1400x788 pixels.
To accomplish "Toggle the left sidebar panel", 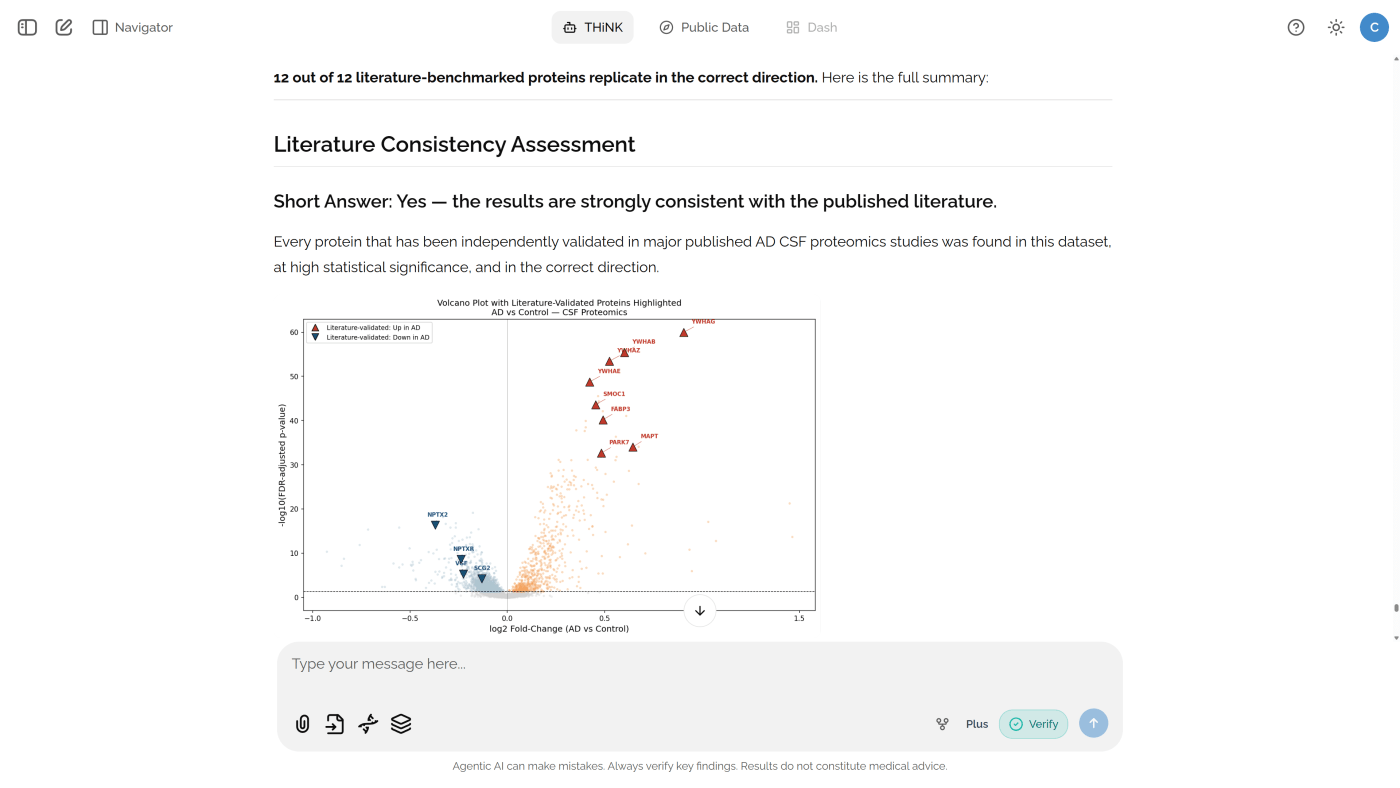I will click(26, 26).
